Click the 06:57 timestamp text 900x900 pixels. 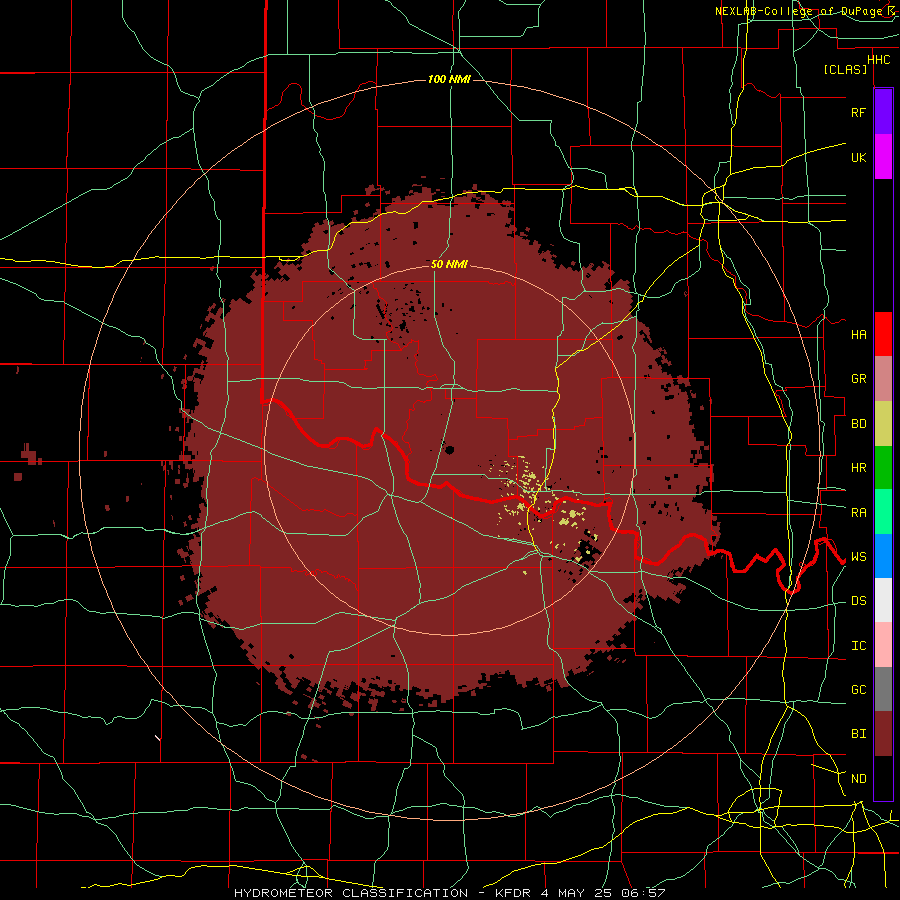[642, 893]
